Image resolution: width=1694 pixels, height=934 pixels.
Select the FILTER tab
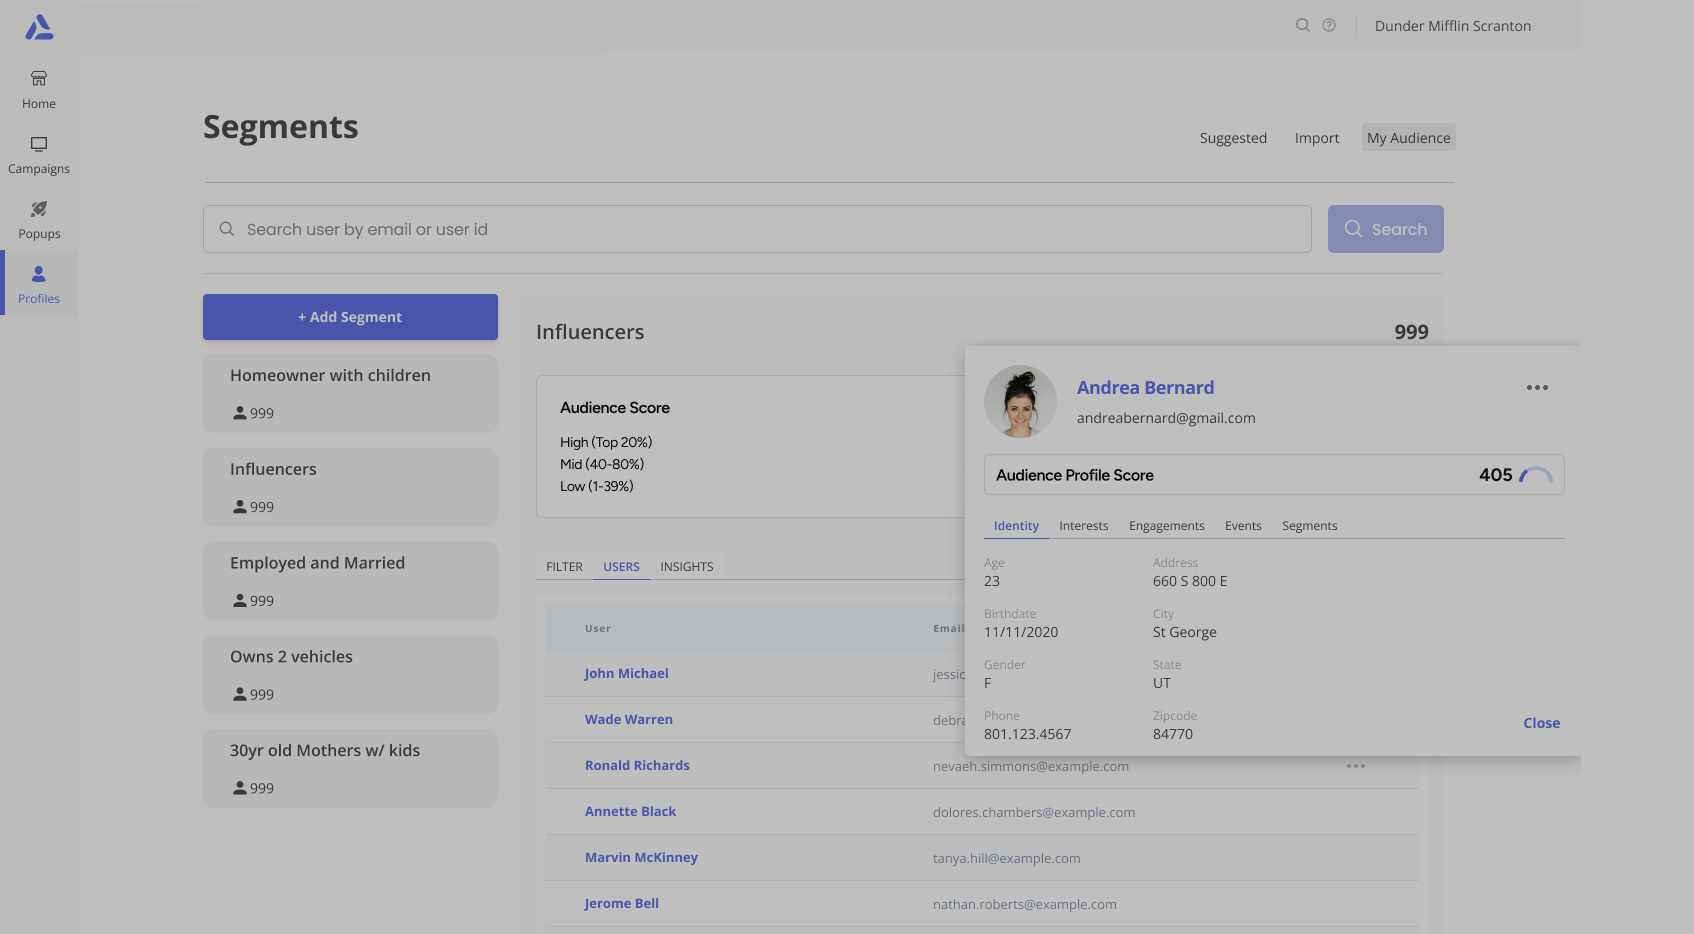[564, 567]
